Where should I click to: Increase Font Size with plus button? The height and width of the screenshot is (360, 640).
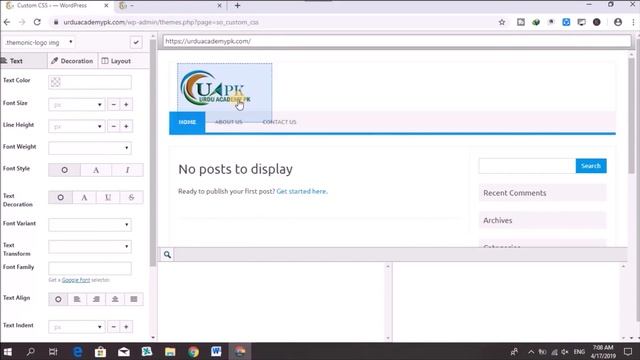126,104
